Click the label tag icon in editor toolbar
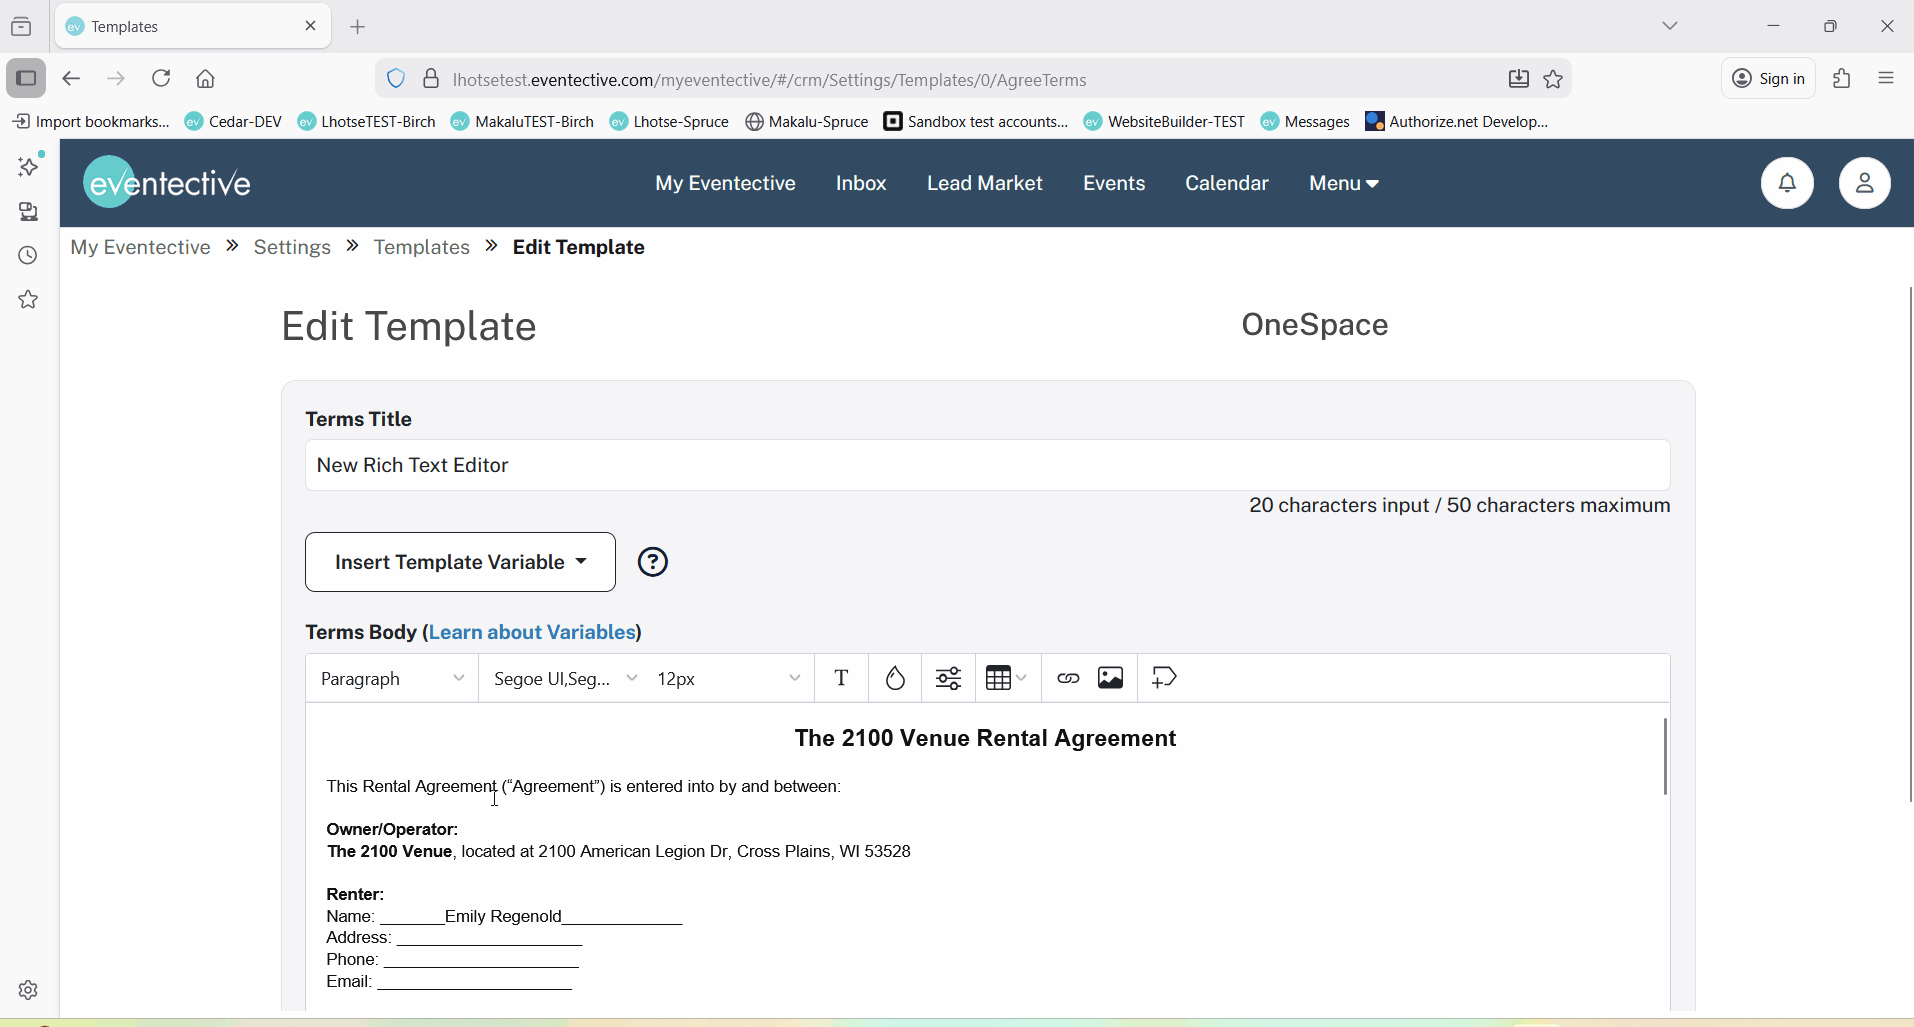 (1166, 679)
